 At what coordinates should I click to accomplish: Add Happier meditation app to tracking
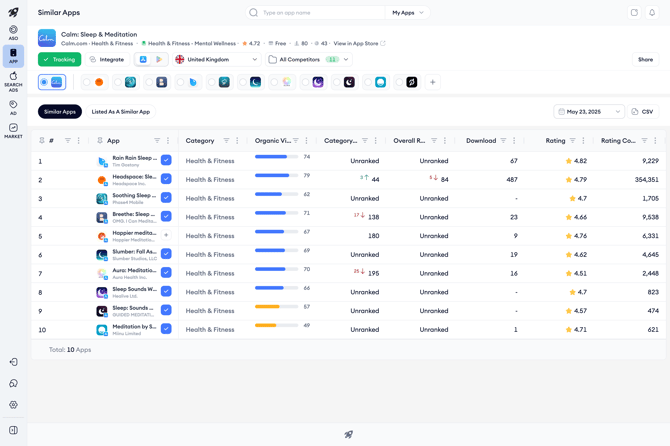[166, 236]
